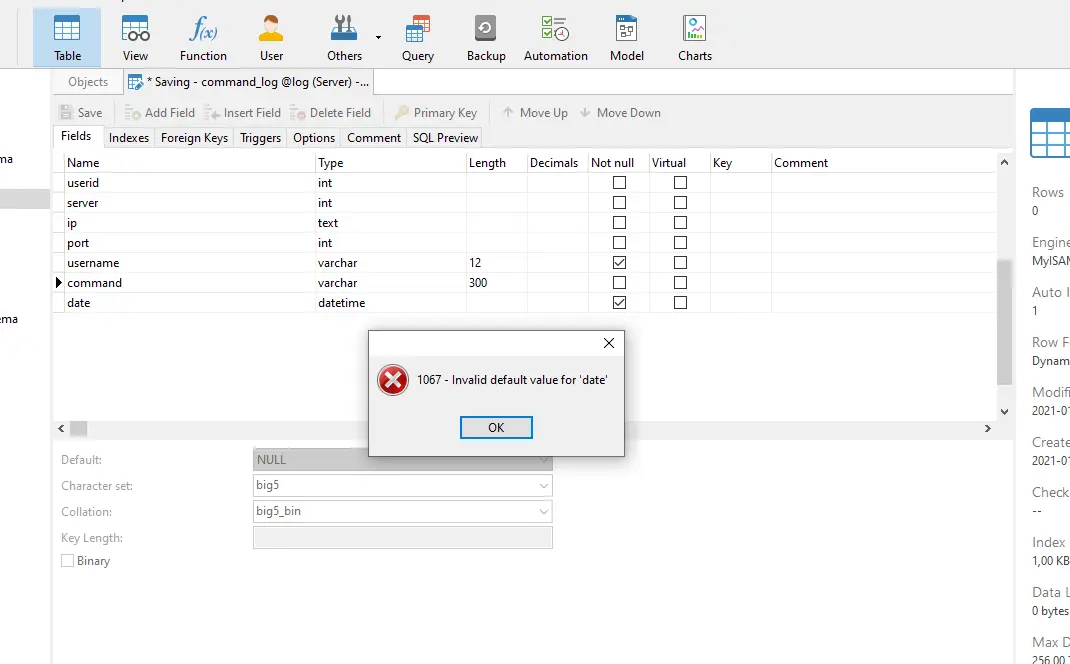Open the Table objects icon
Screen dimensions: 1070x664
click(x=67, y=37)
